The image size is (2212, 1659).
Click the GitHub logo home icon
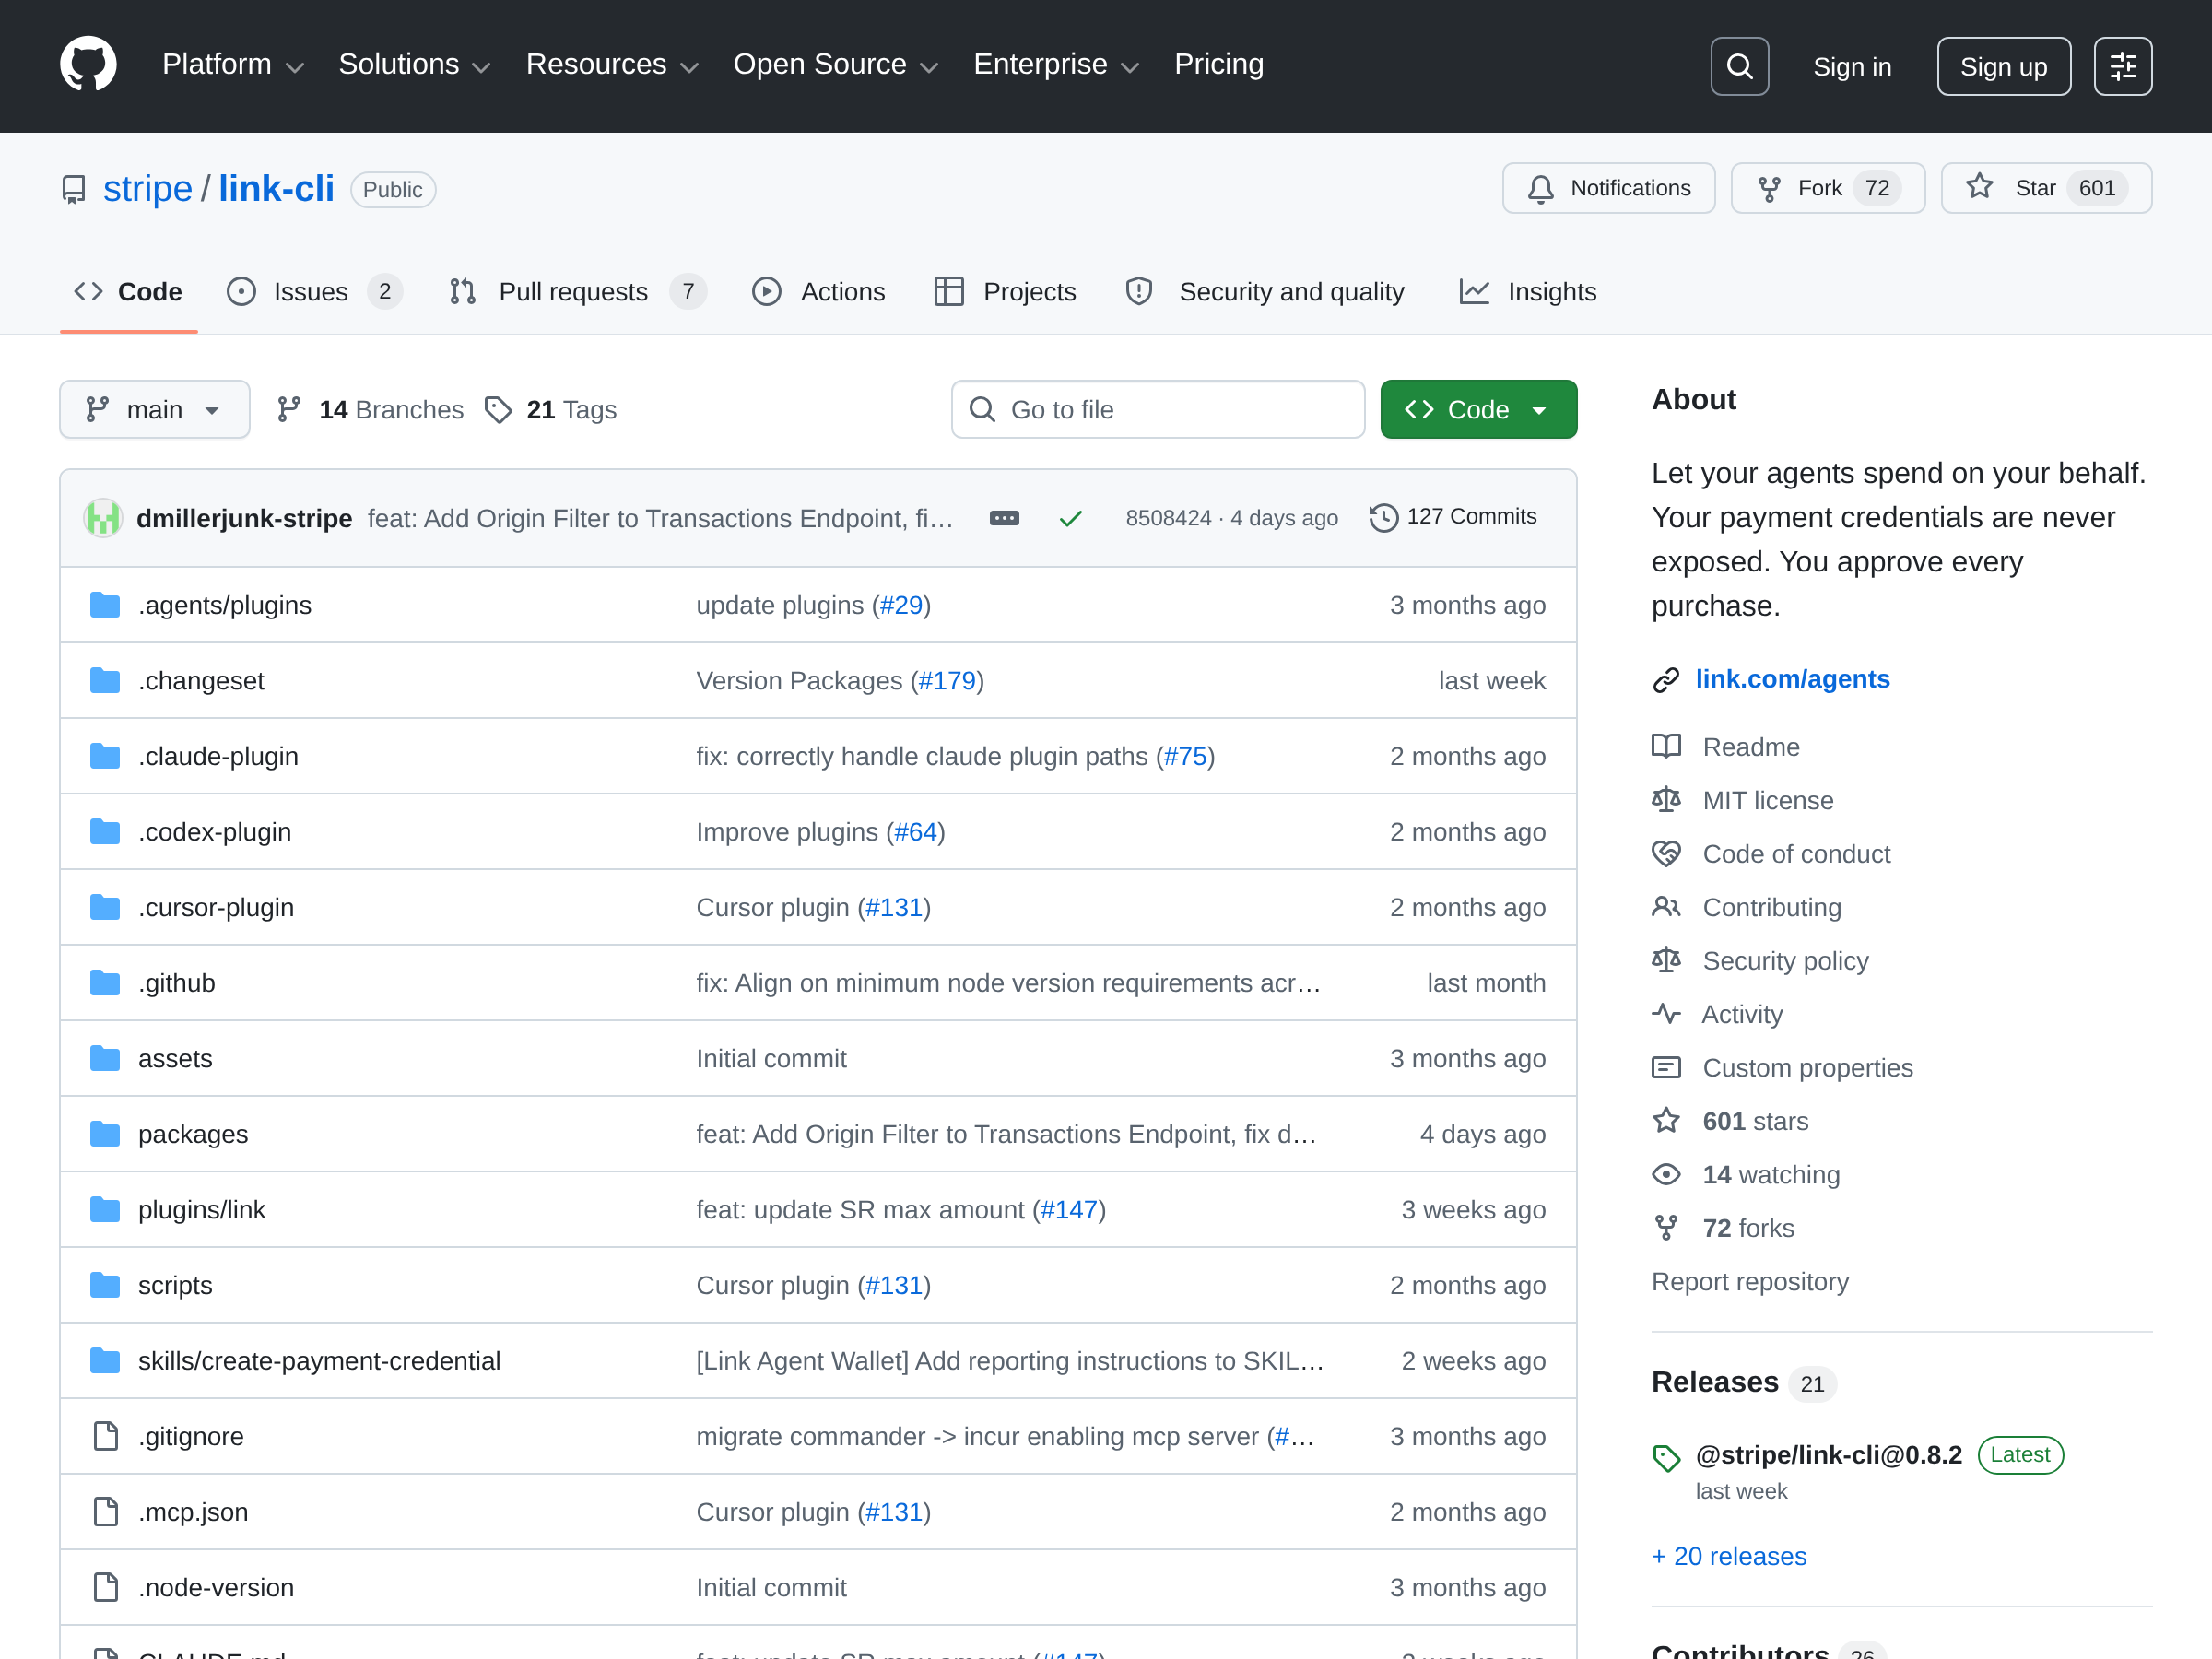point(88,65)
